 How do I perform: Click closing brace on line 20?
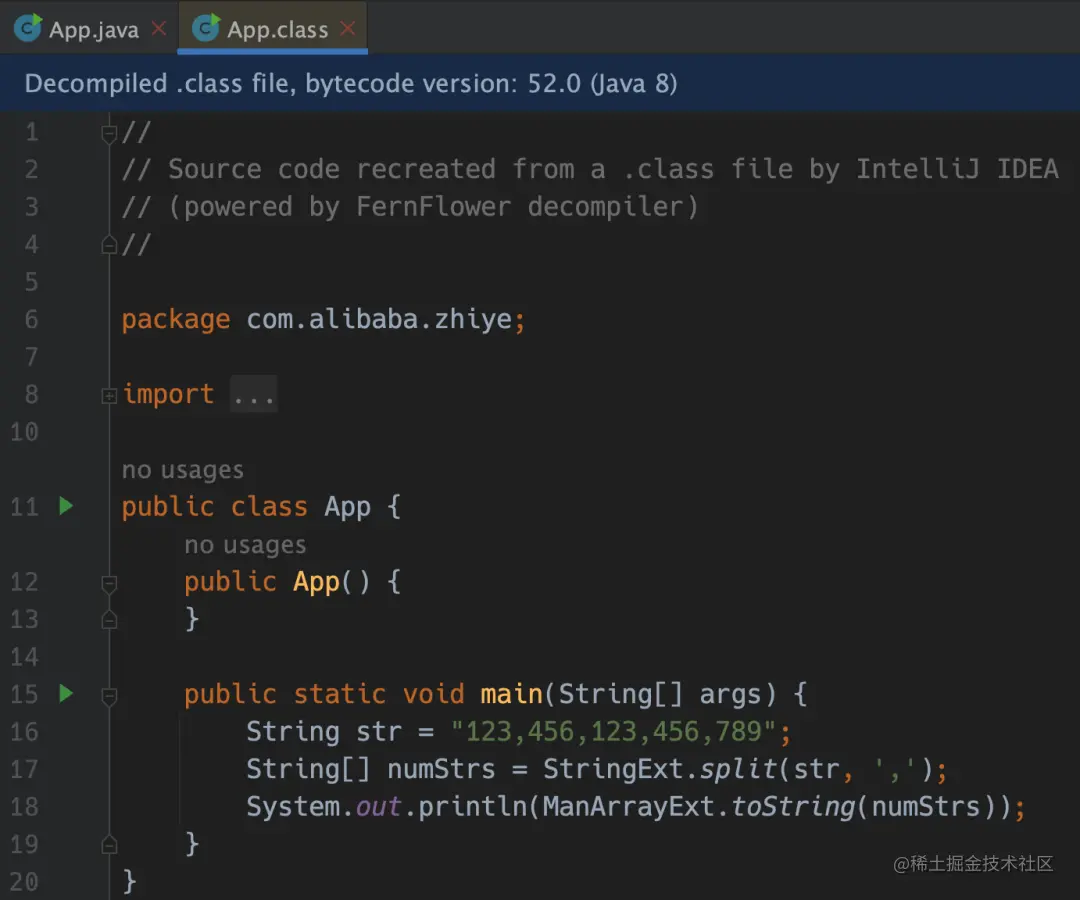(x=129, y=881)
